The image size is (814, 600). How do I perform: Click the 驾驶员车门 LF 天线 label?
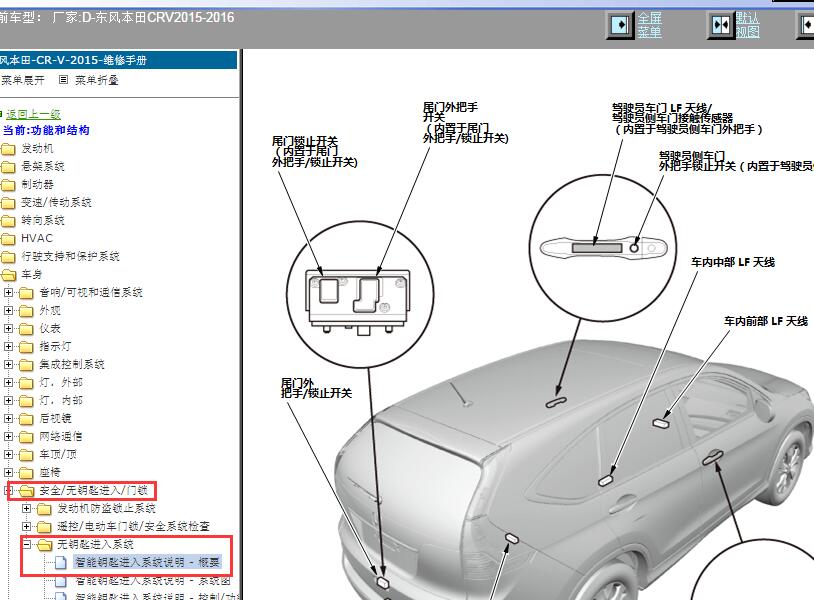(x=686, y=118)
